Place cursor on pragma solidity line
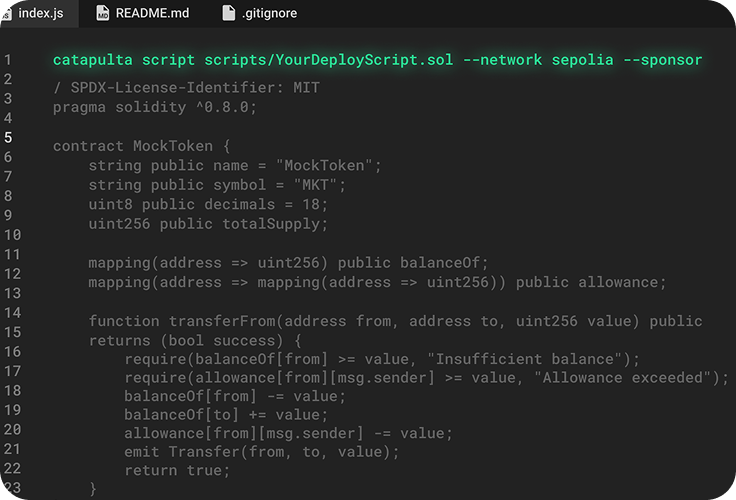736x500 pixels. point(154,107)
